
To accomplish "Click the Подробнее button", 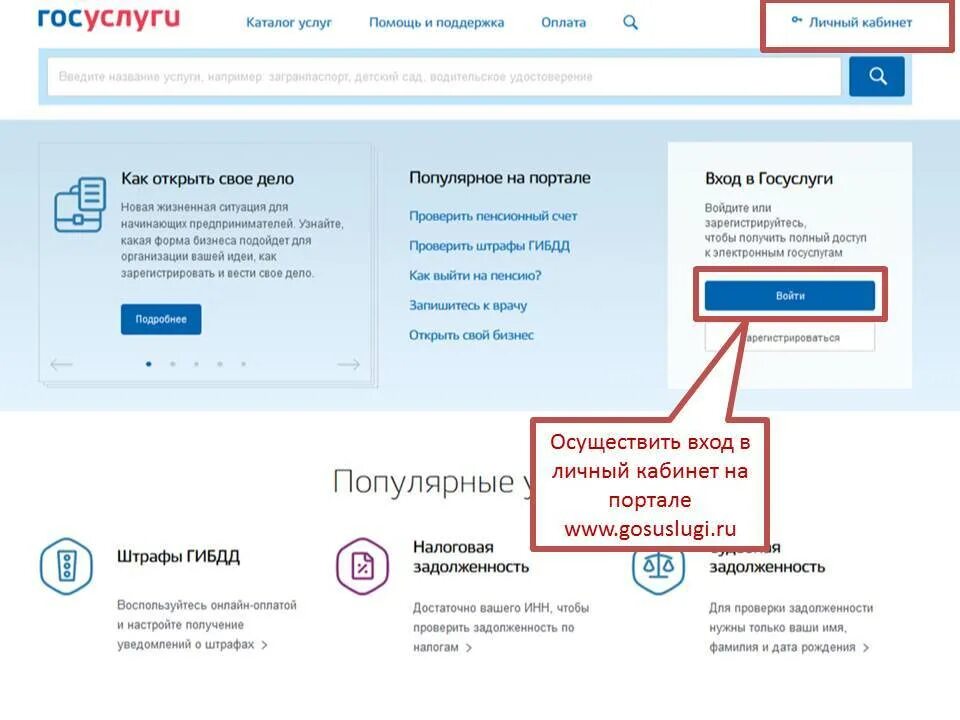I will [161, 319].
